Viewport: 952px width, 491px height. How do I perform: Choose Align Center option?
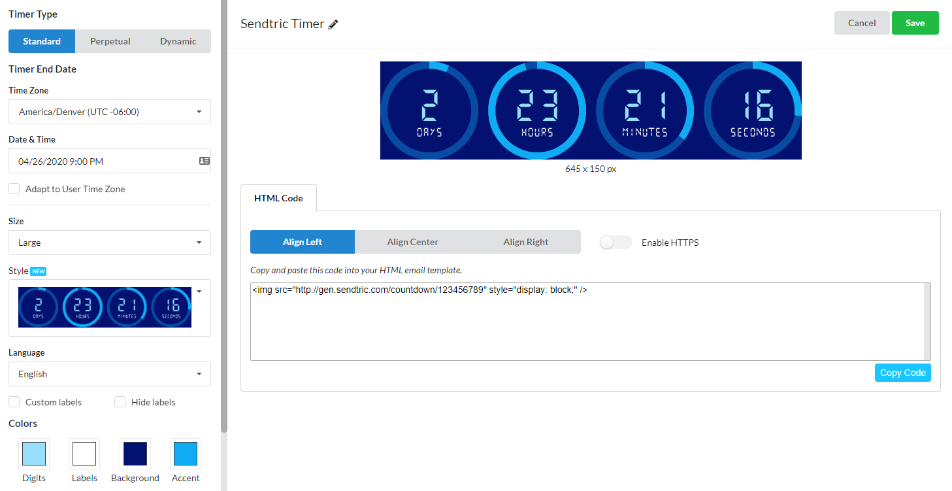coord(412,242)
